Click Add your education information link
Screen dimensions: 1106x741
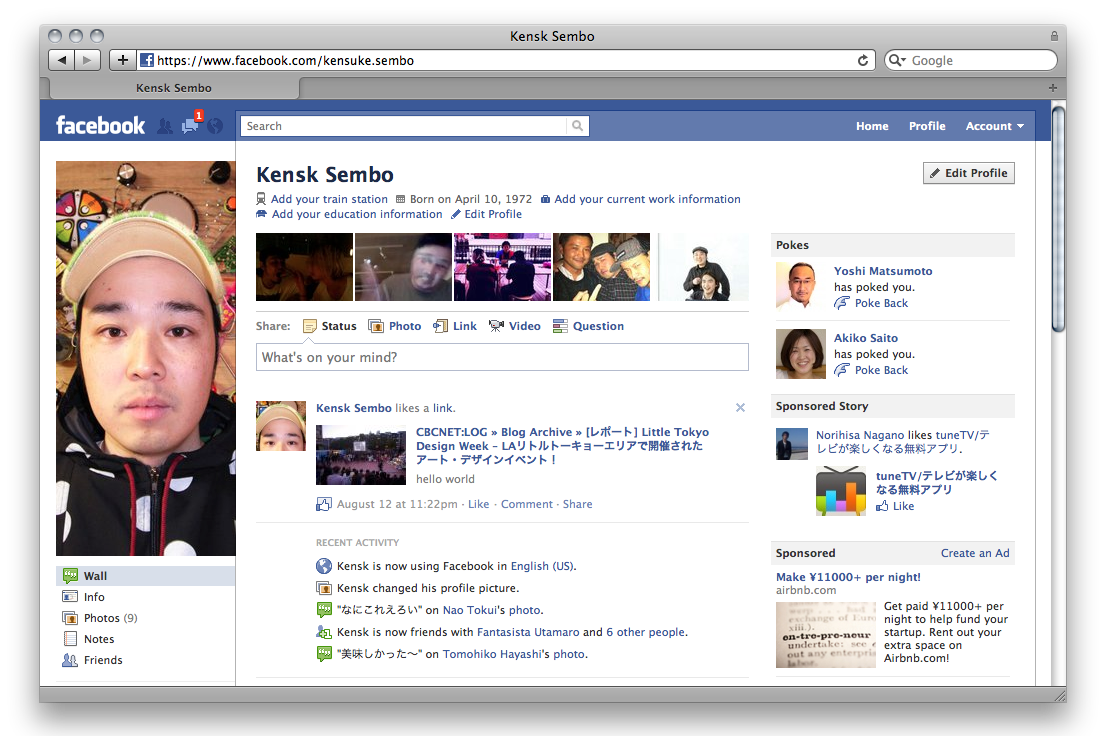(x=357, y=214)
